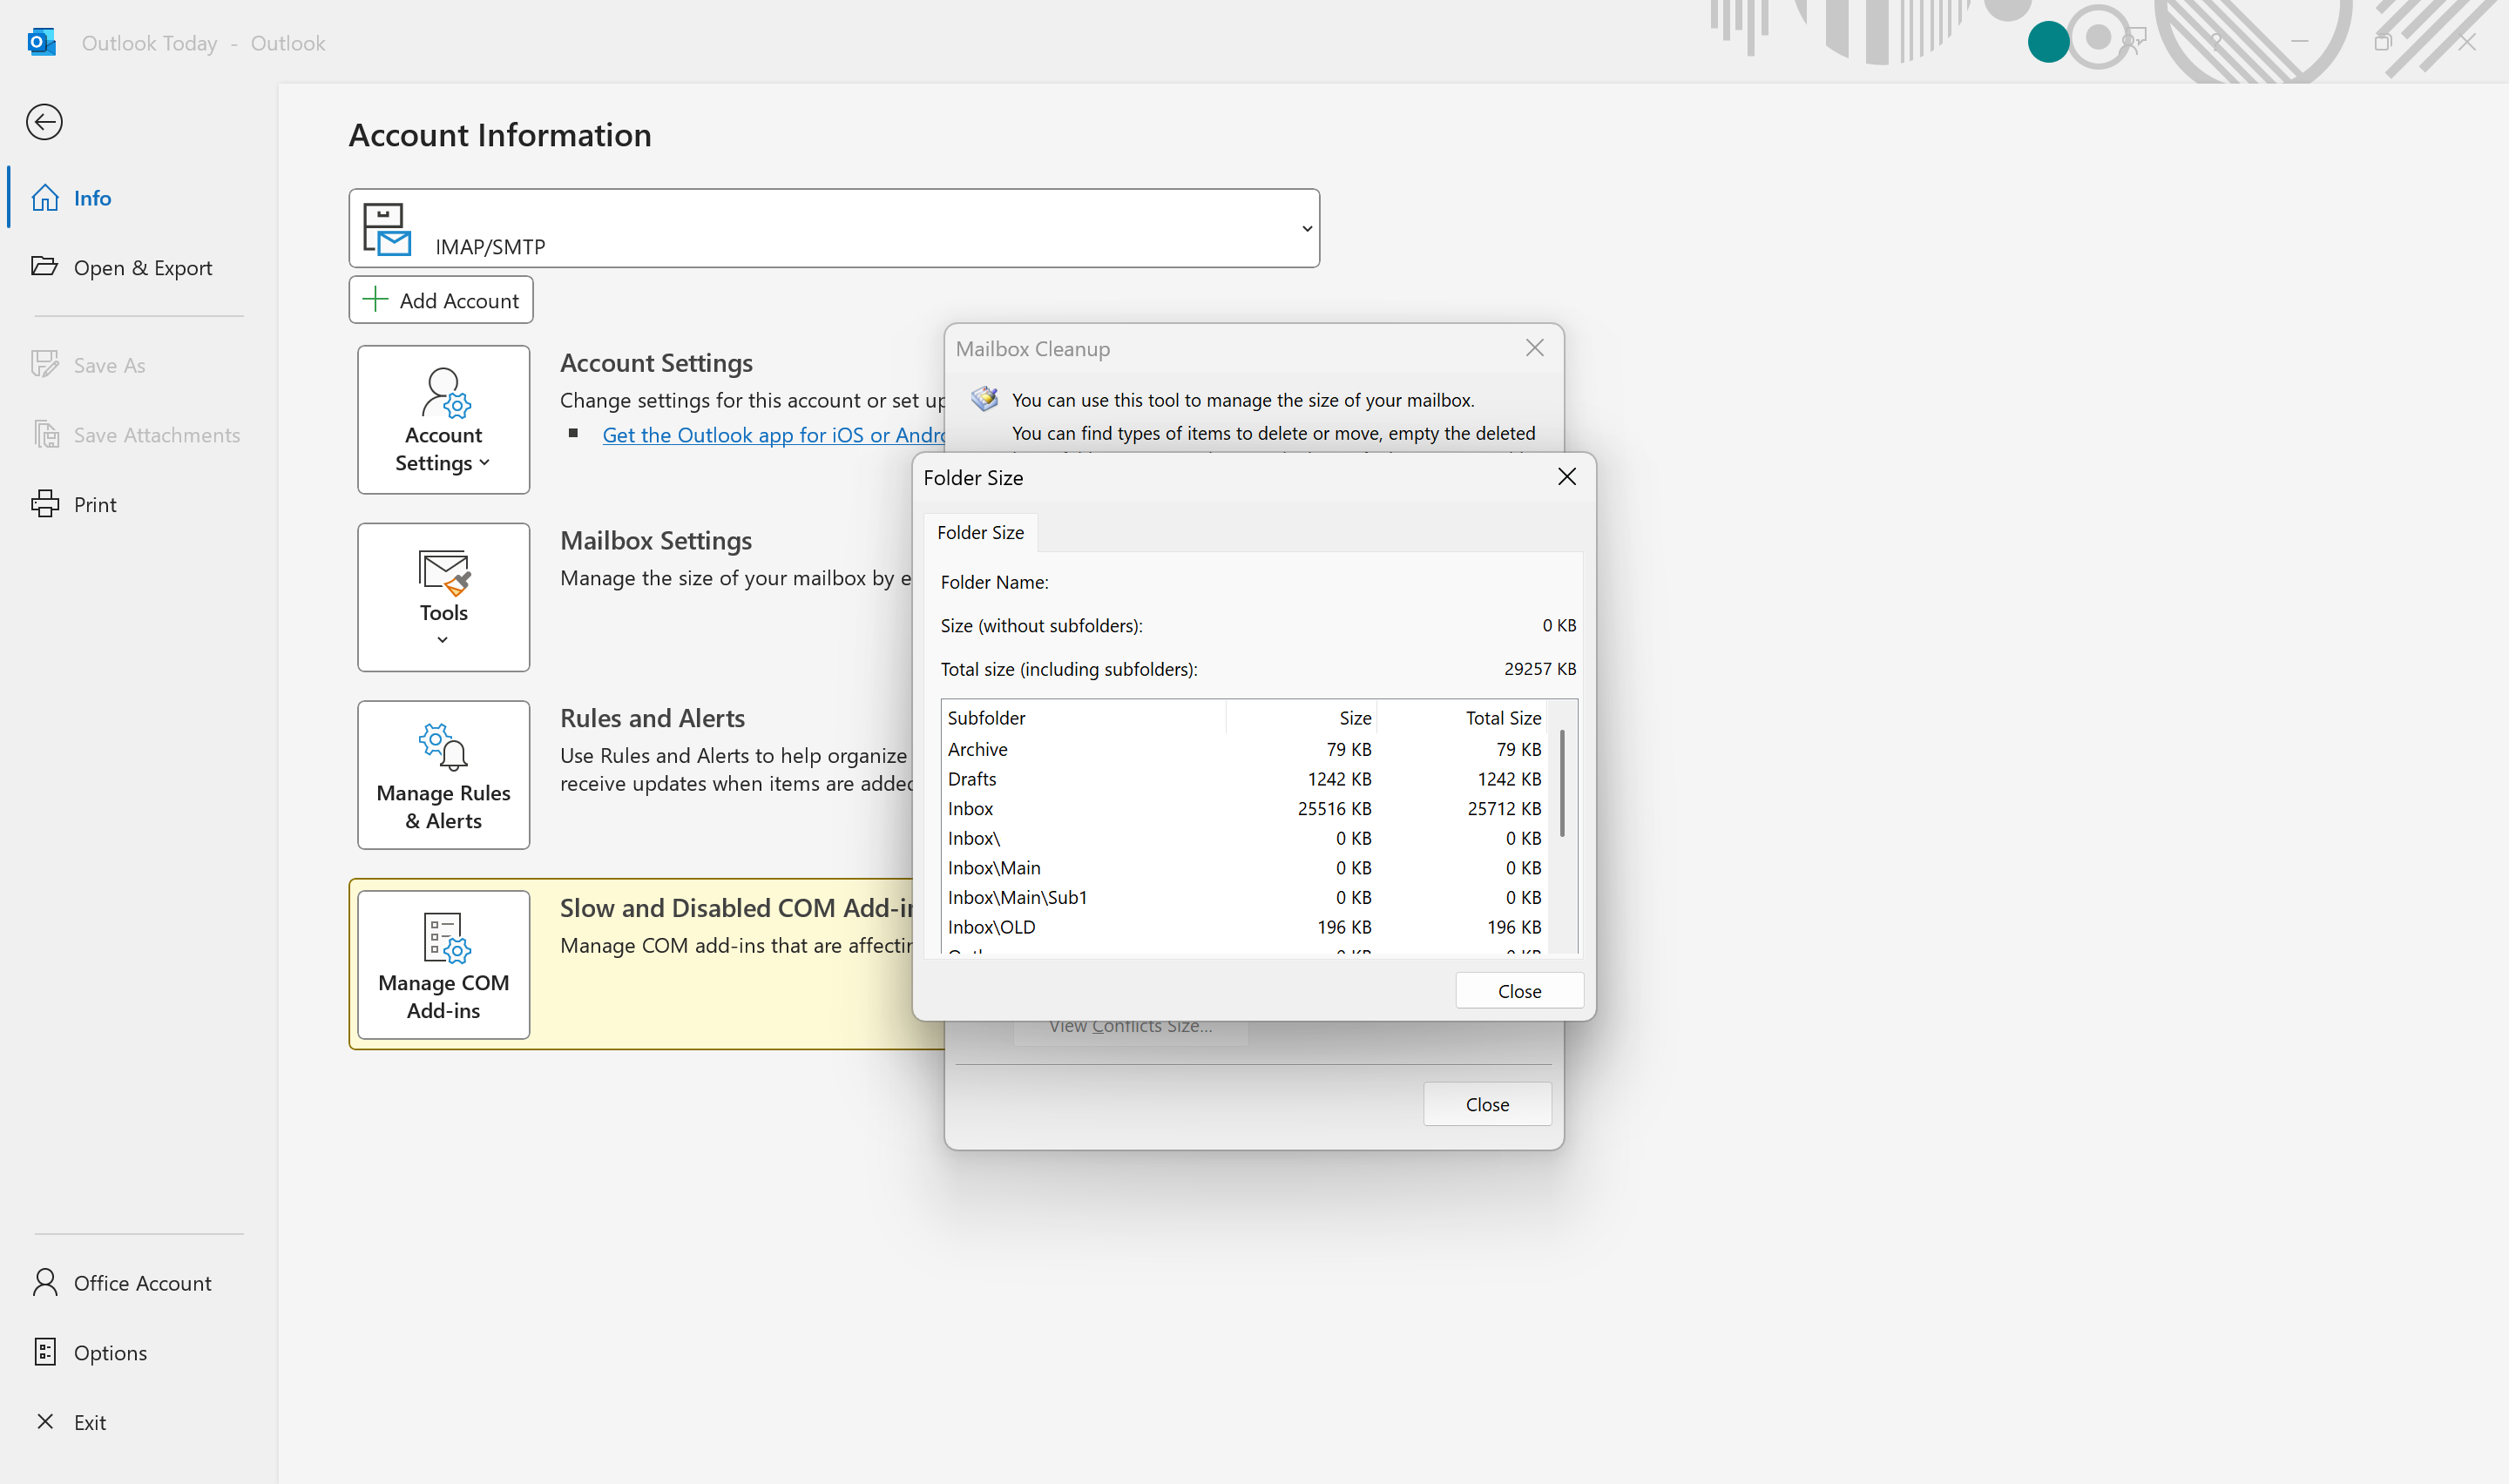Click the Options icon in sidebar

coord(45,1352)
